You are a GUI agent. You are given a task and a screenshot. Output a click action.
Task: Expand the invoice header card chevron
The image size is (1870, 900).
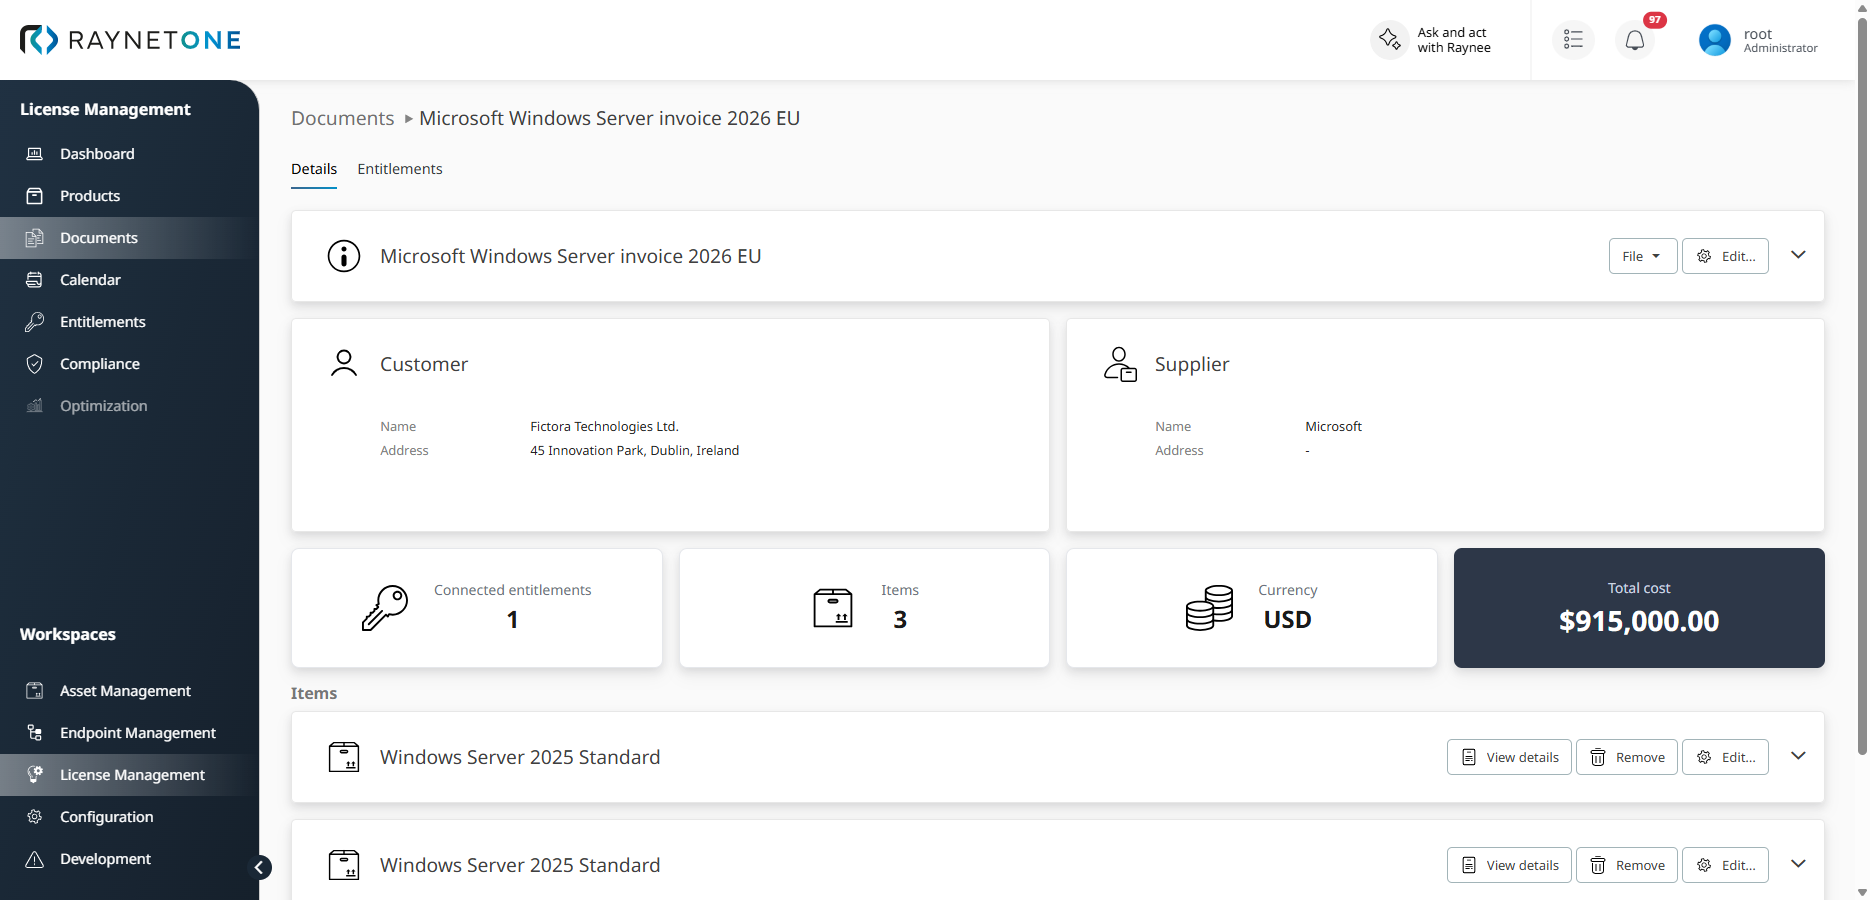[1798, 255]
